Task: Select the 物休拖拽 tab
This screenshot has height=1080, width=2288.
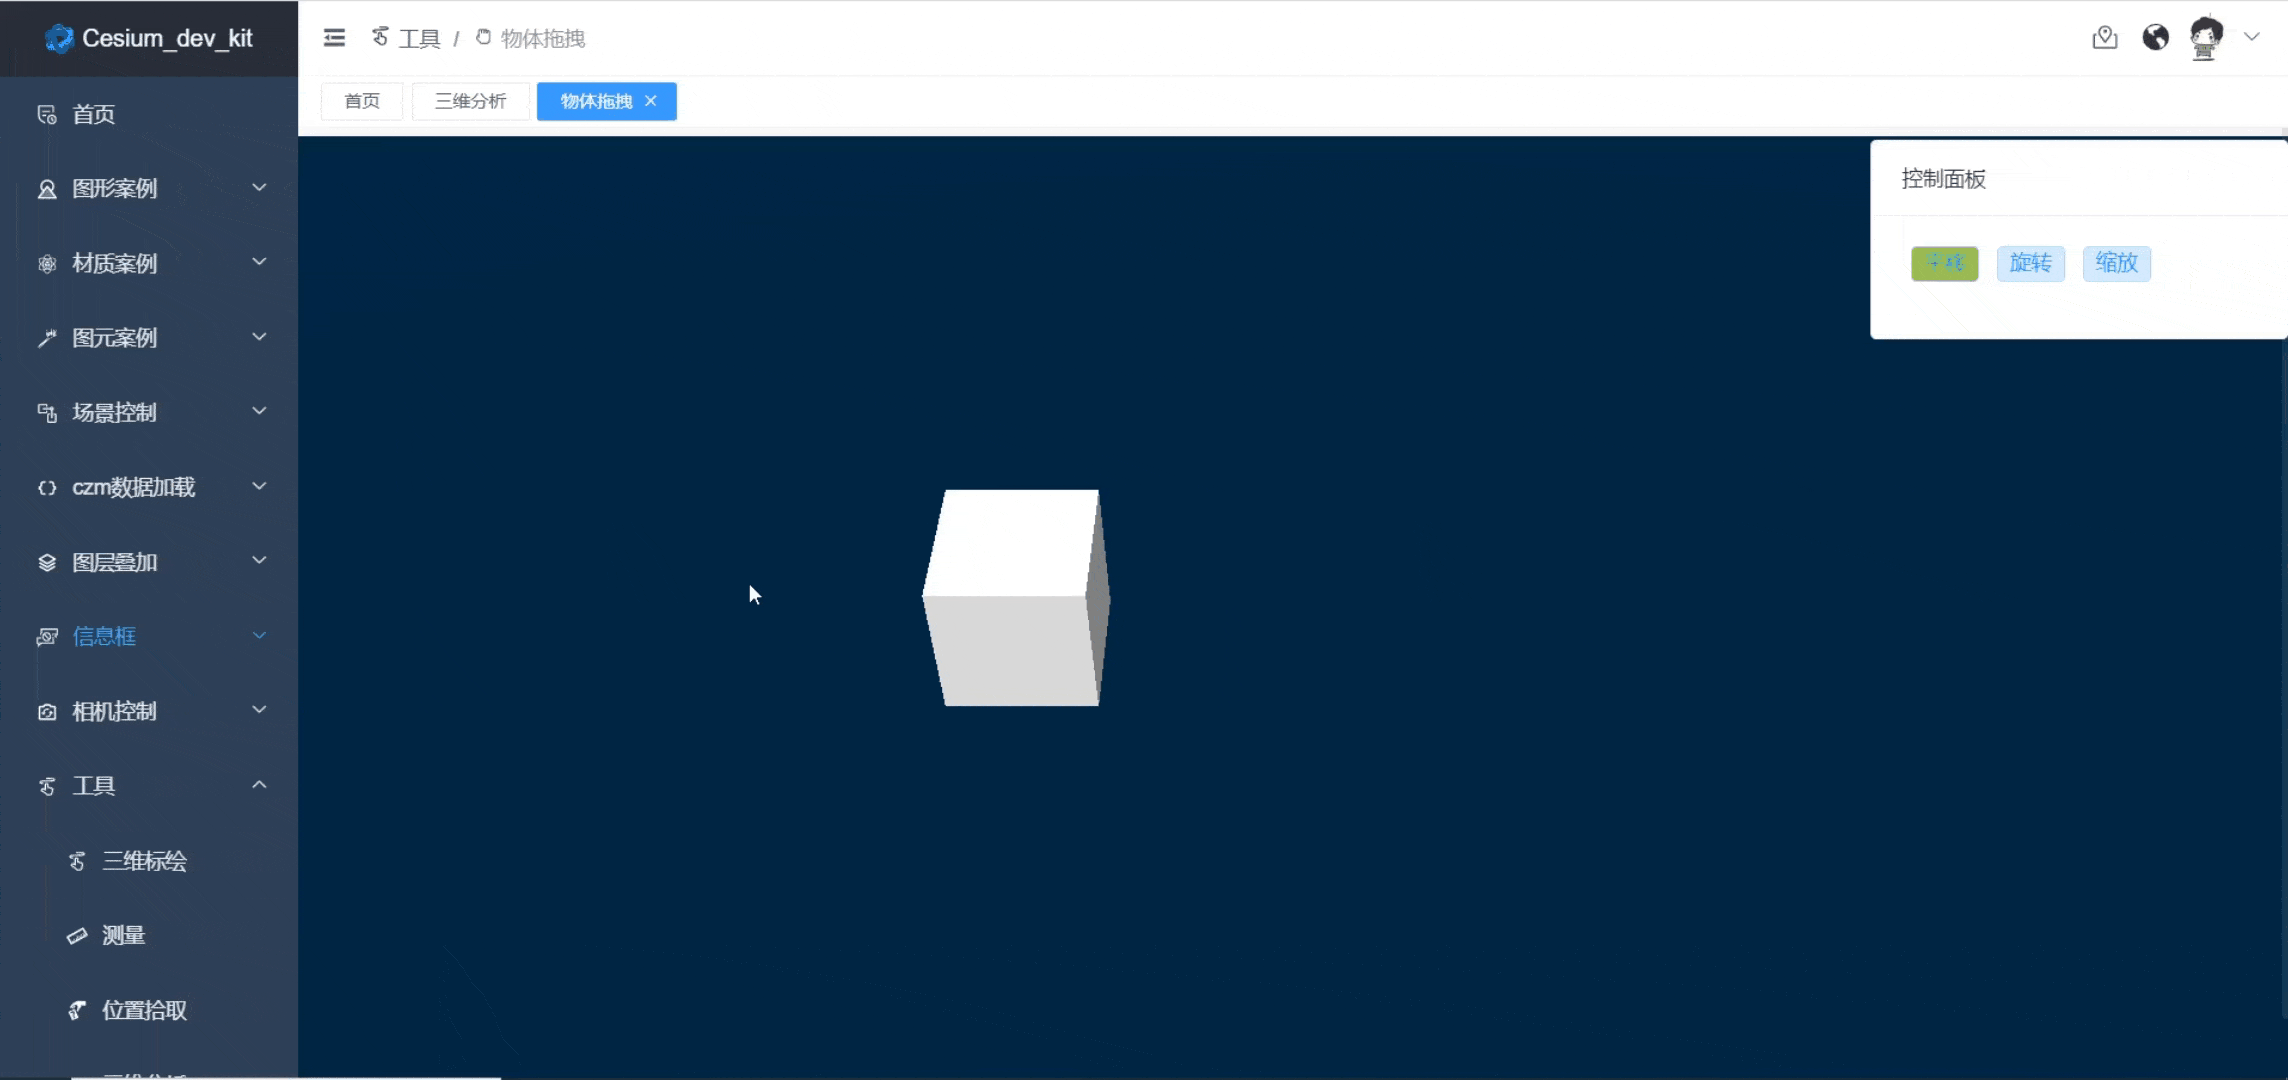Action: [x=597, y=101]
